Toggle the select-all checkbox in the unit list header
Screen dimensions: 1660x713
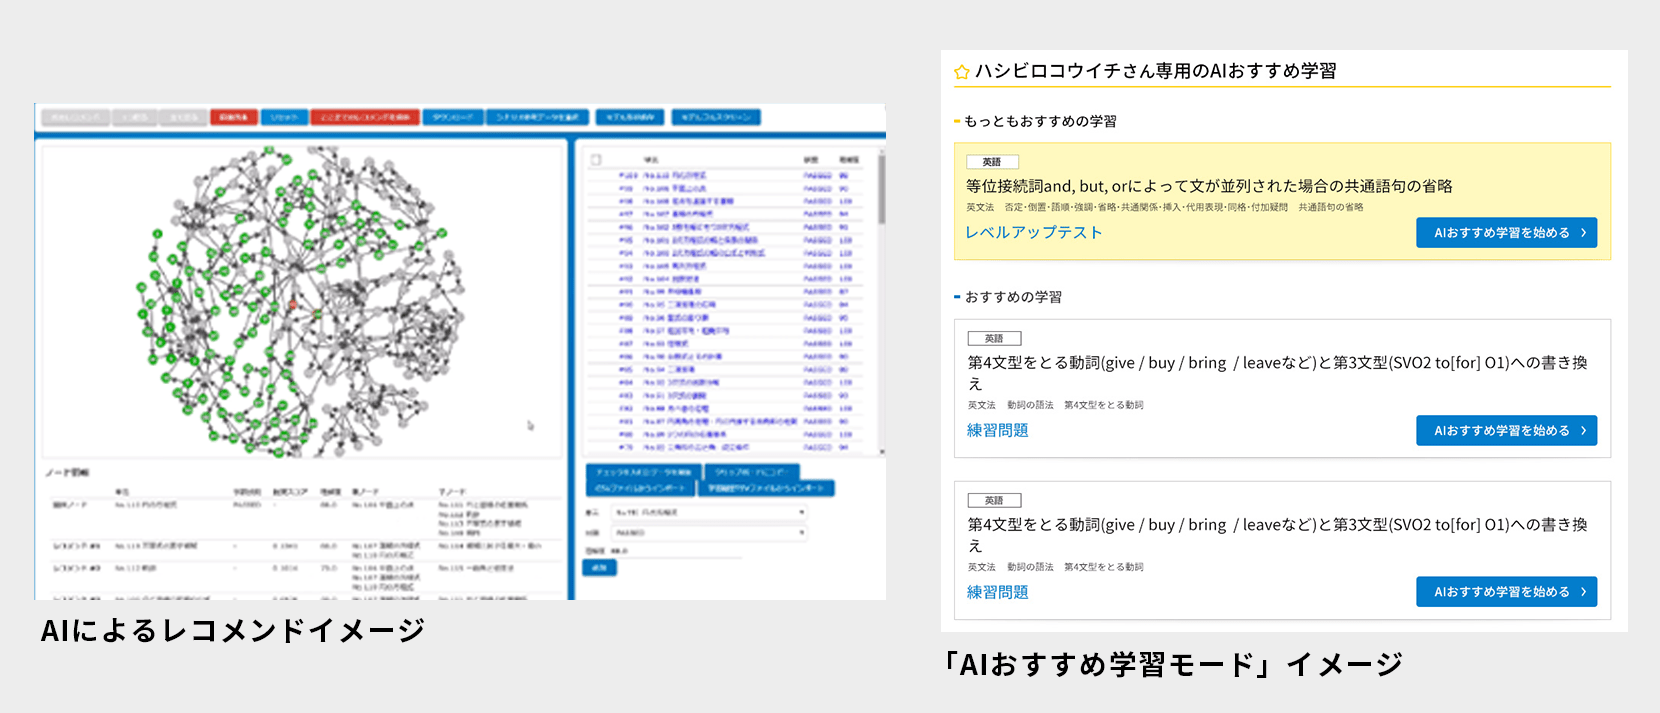click(x=596, y=160)
